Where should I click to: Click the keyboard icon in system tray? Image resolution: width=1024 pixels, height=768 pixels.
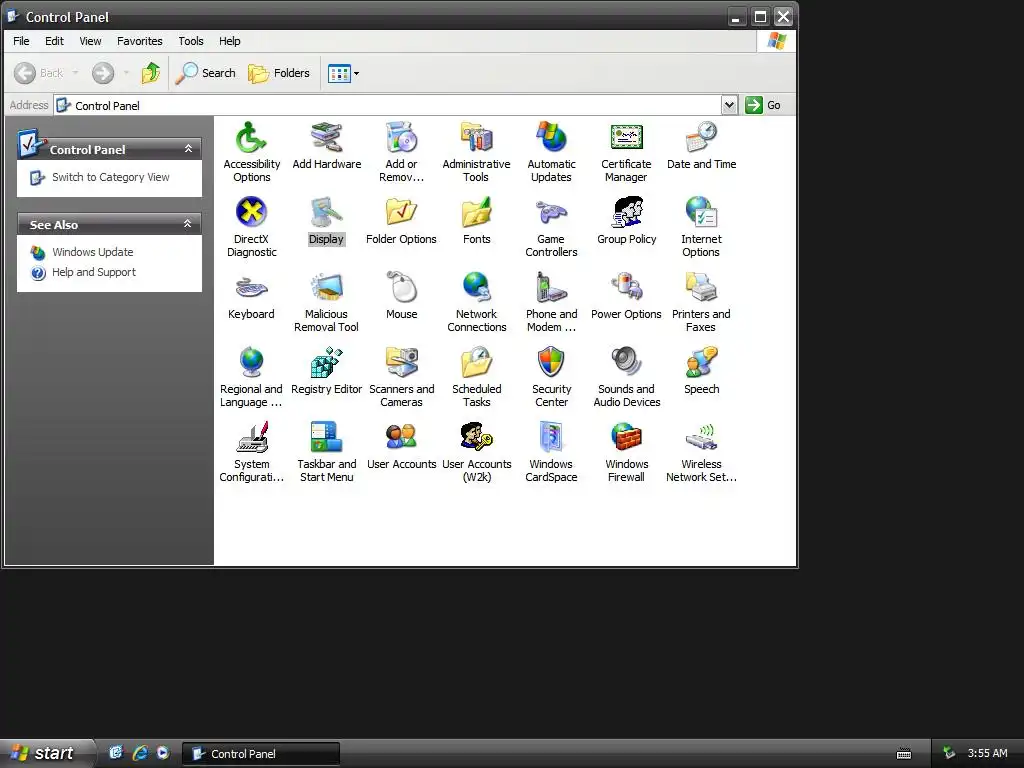click(904, 754)
